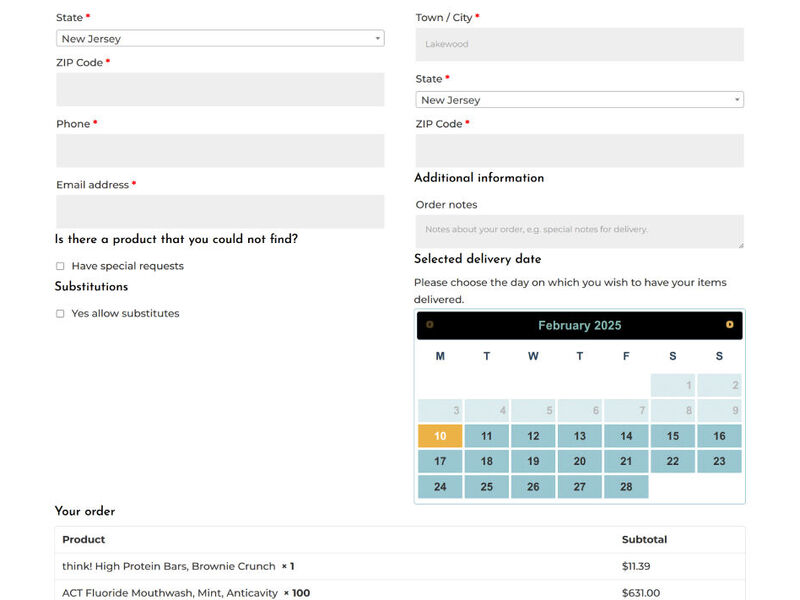
Task: Open the billing State dropdown
Action: [x=220, y=38]
